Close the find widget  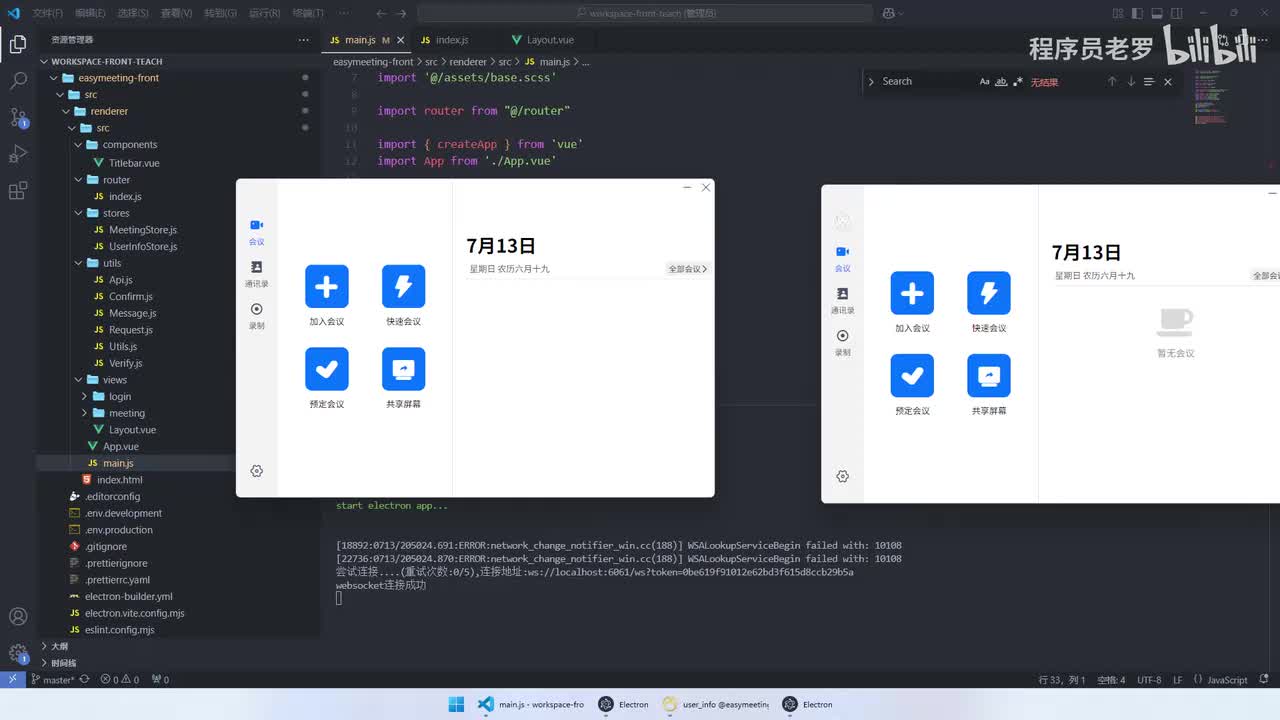(x=1167, y=82)
